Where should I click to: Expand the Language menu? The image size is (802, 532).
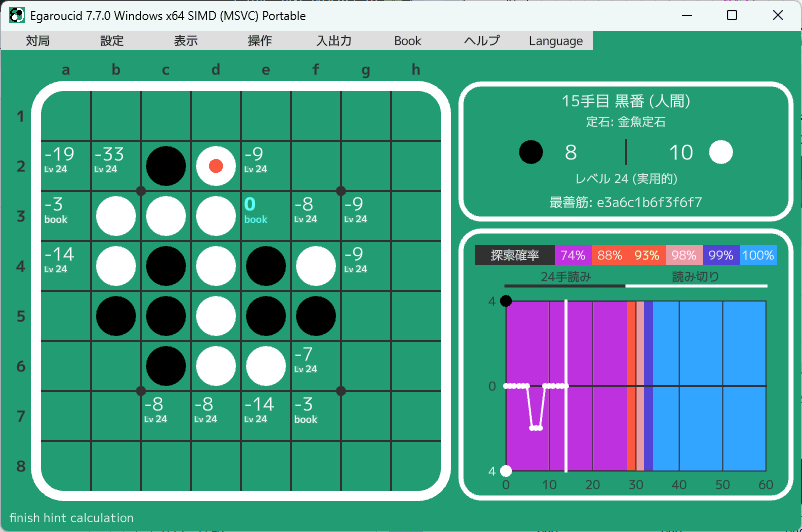555,41
